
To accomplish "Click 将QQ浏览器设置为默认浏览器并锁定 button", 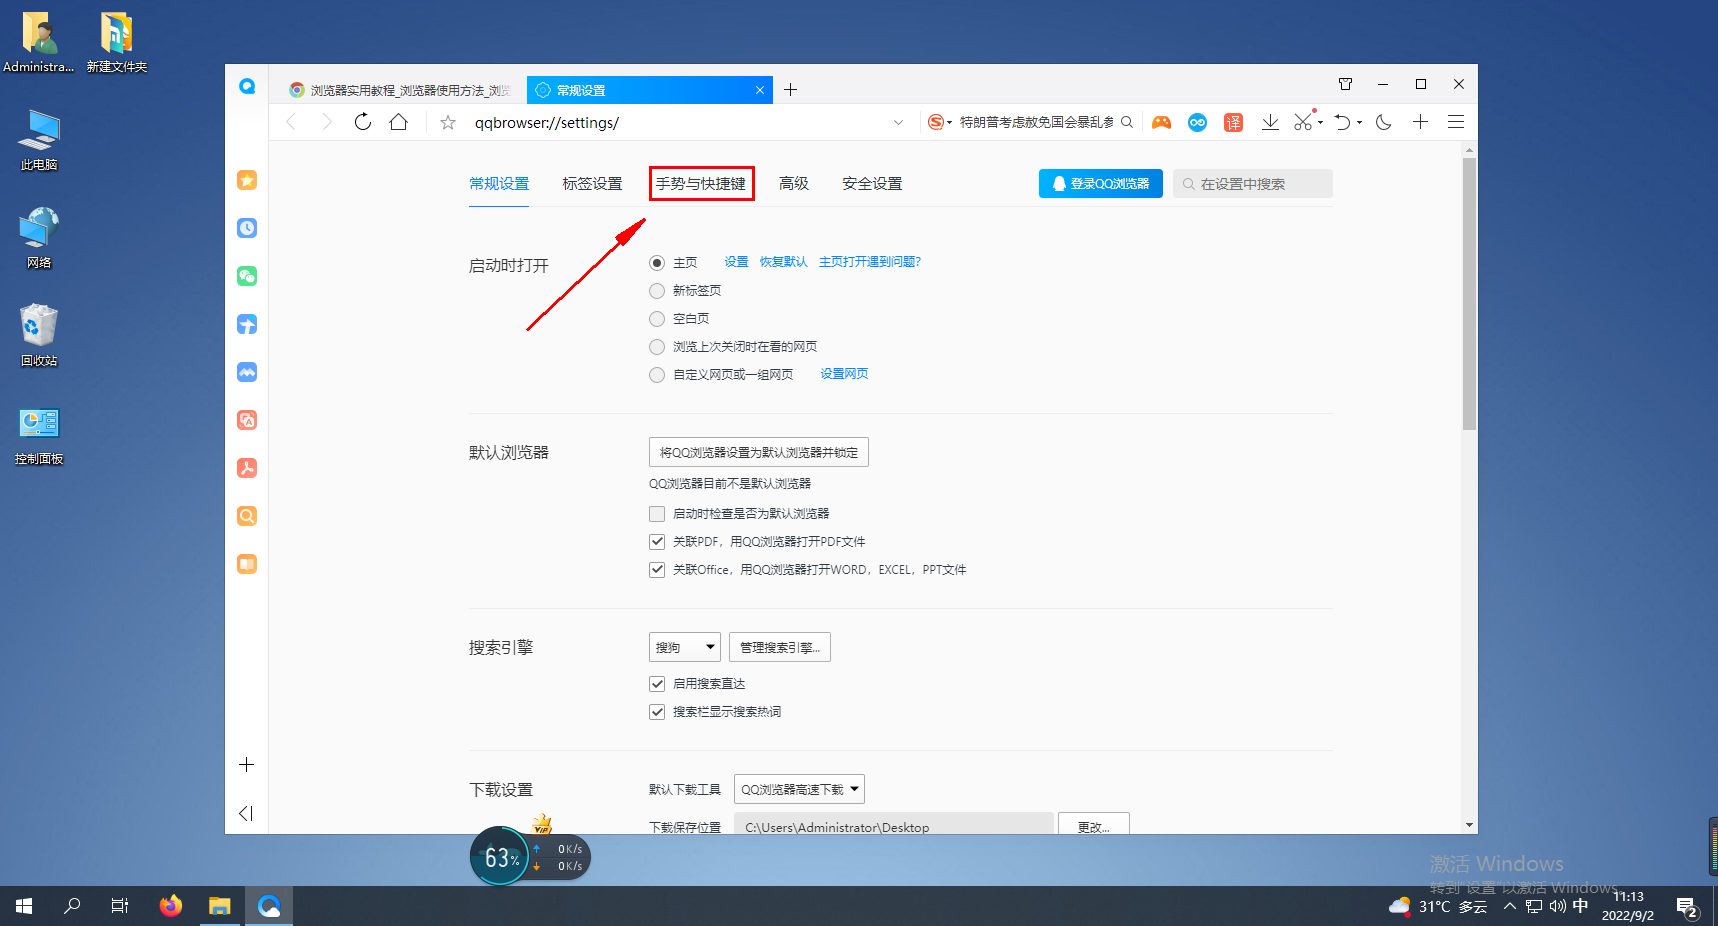I will click(759, 452).
